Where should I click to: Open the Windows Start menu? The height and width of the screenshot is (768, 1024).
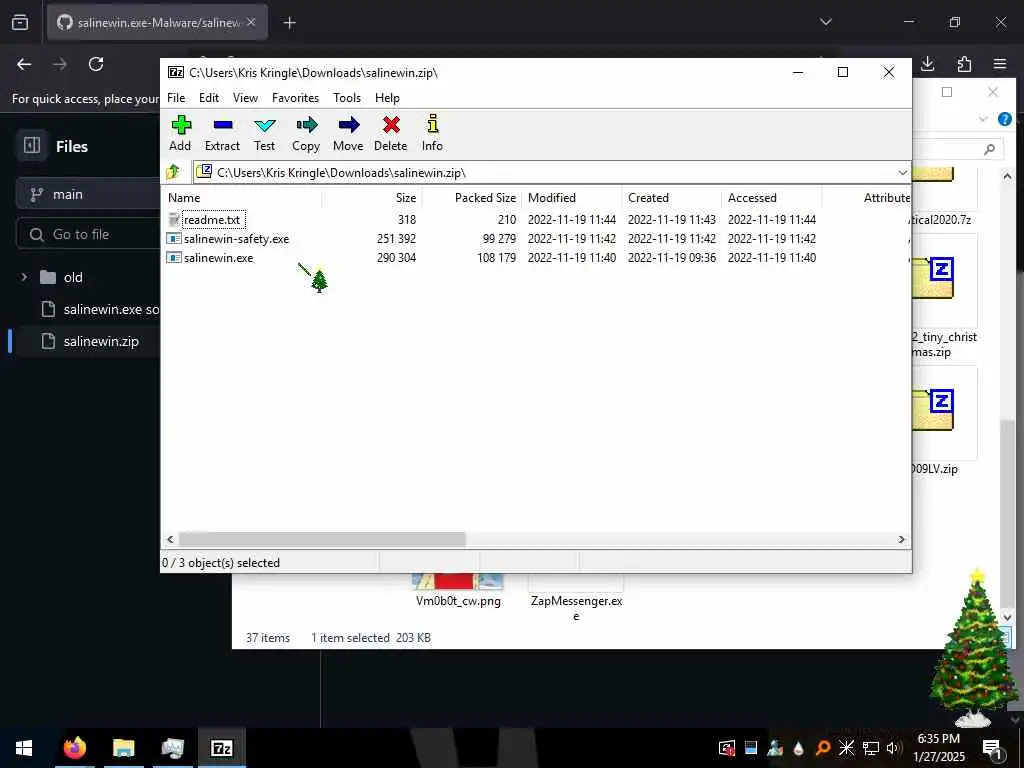tap(24, 748)
